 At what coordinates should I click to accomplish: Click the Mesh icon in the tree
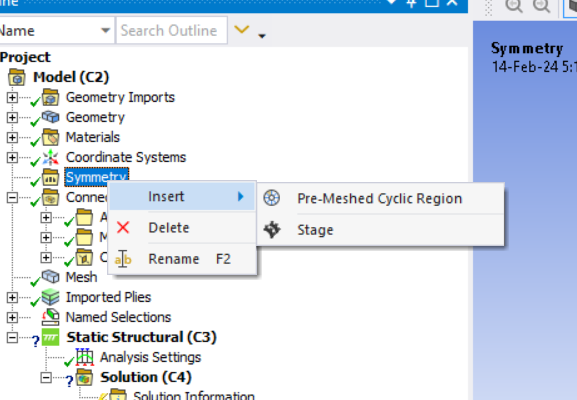(x=50, y=276)
